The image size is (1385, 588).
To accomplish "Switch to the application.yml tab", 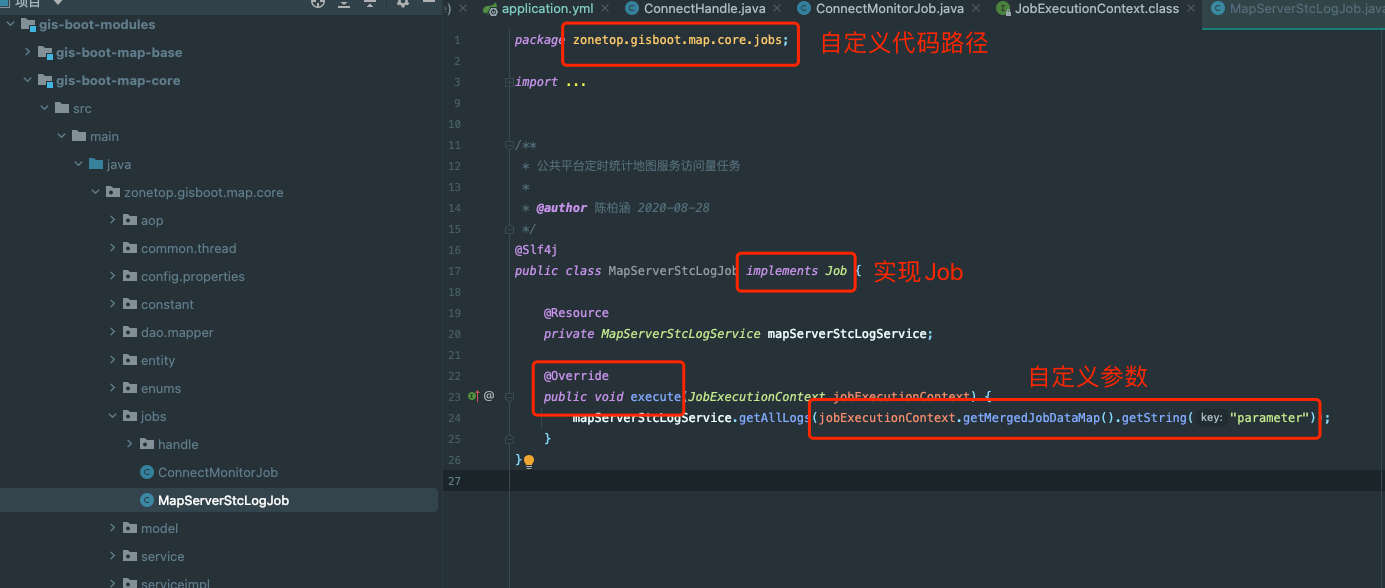I will tap(546, 8).
